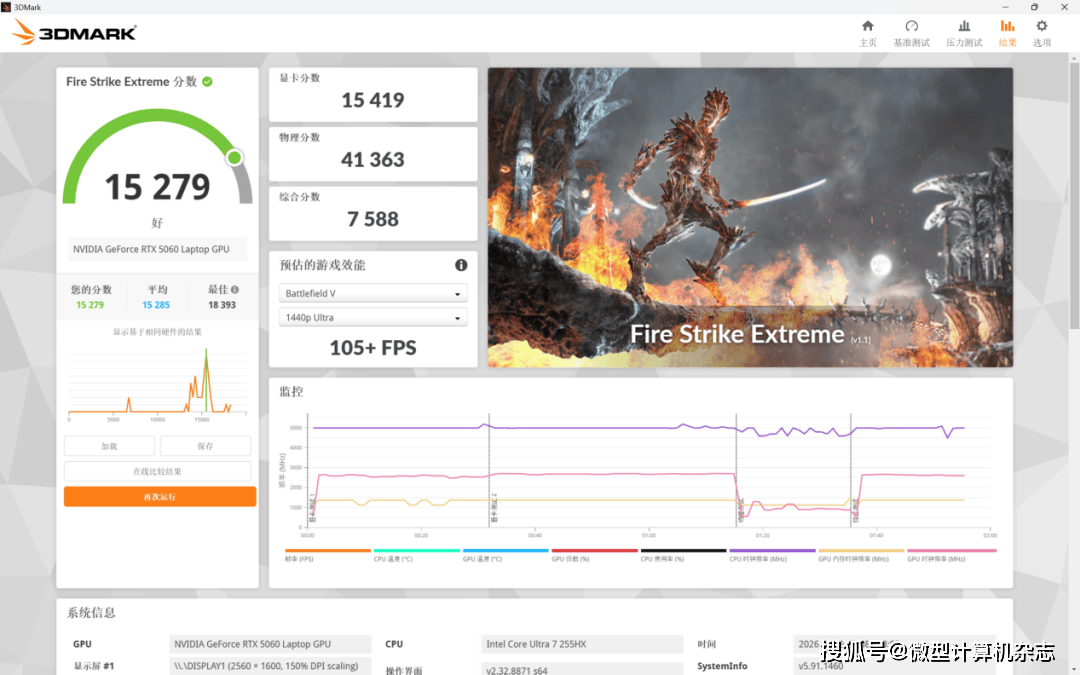Toggle the CPU 使用率 black legend
The image size is (1080, 675).
683,555
